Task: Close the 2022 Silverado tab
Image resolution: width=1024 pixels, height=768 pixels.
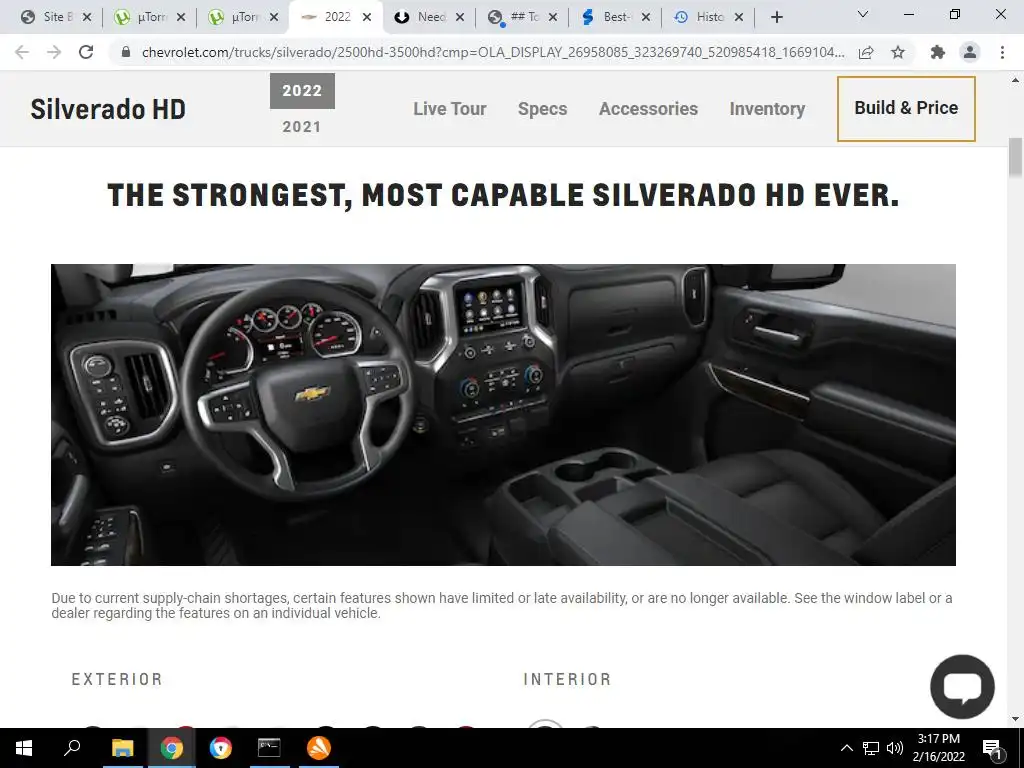Action: point(367,17)
